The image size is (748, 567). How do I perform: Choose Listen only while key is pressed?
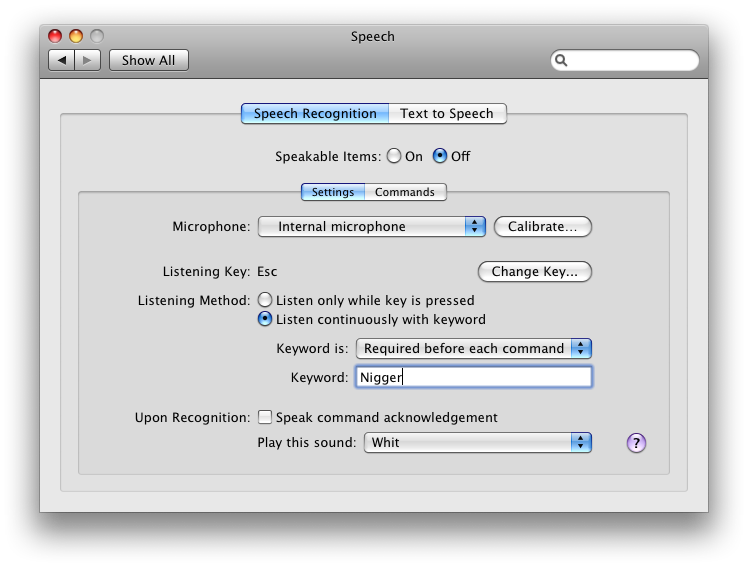(265, 300)
